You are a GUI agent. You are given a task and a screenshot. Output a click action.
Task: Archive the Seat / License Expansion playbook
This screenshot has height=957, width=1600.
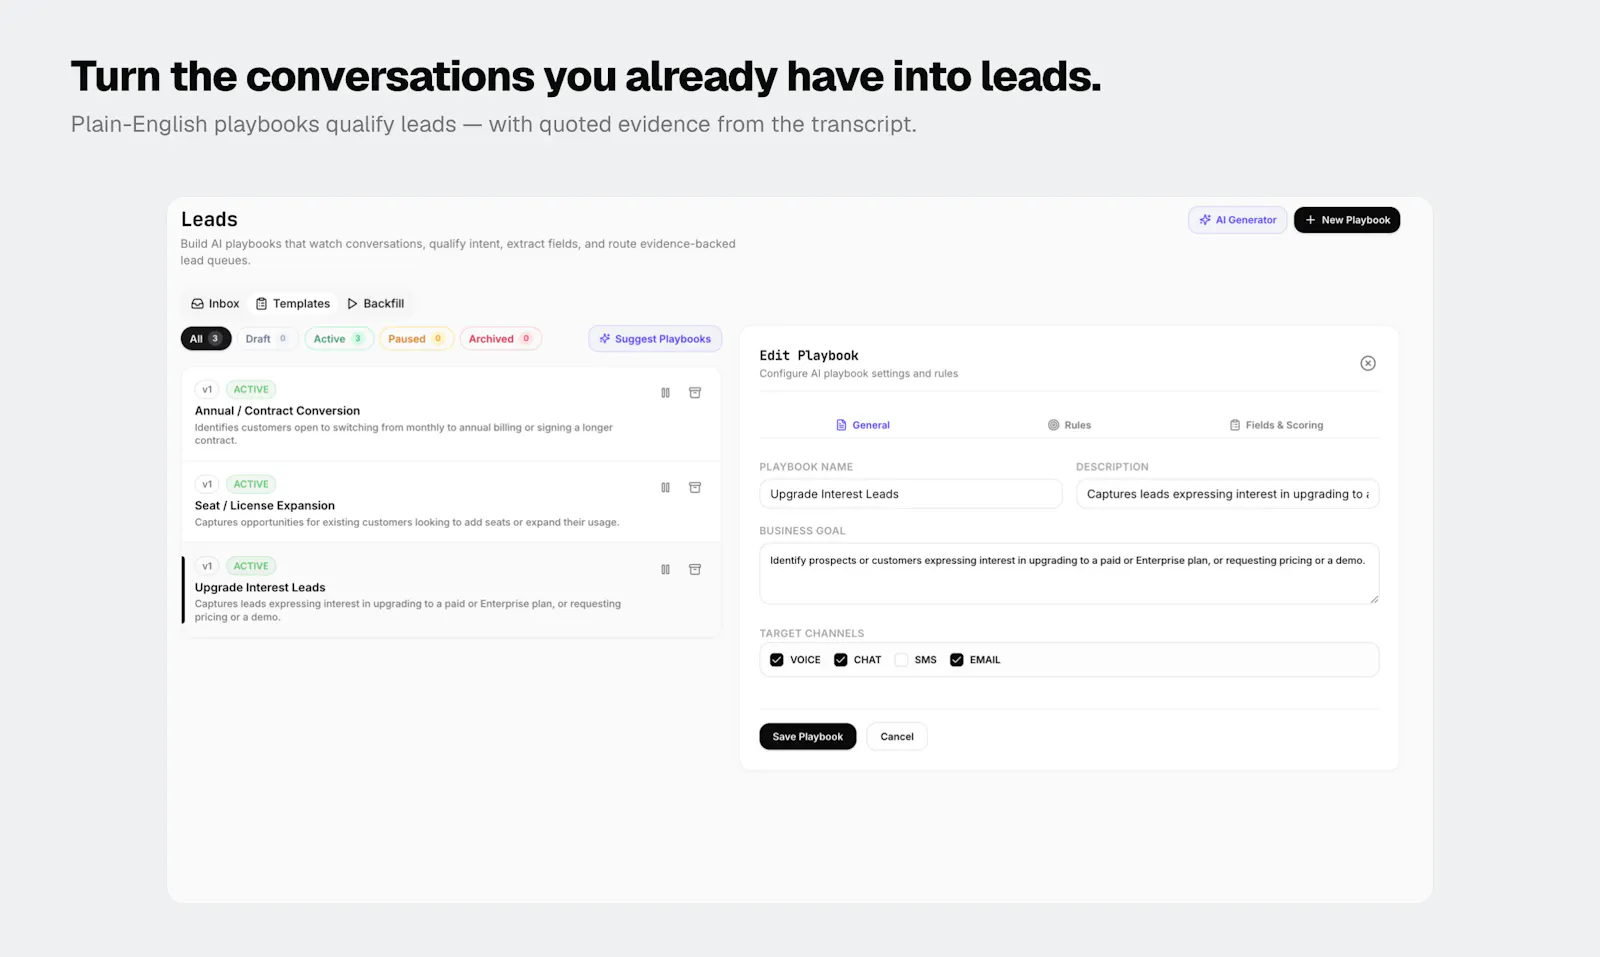coord(695,487)
